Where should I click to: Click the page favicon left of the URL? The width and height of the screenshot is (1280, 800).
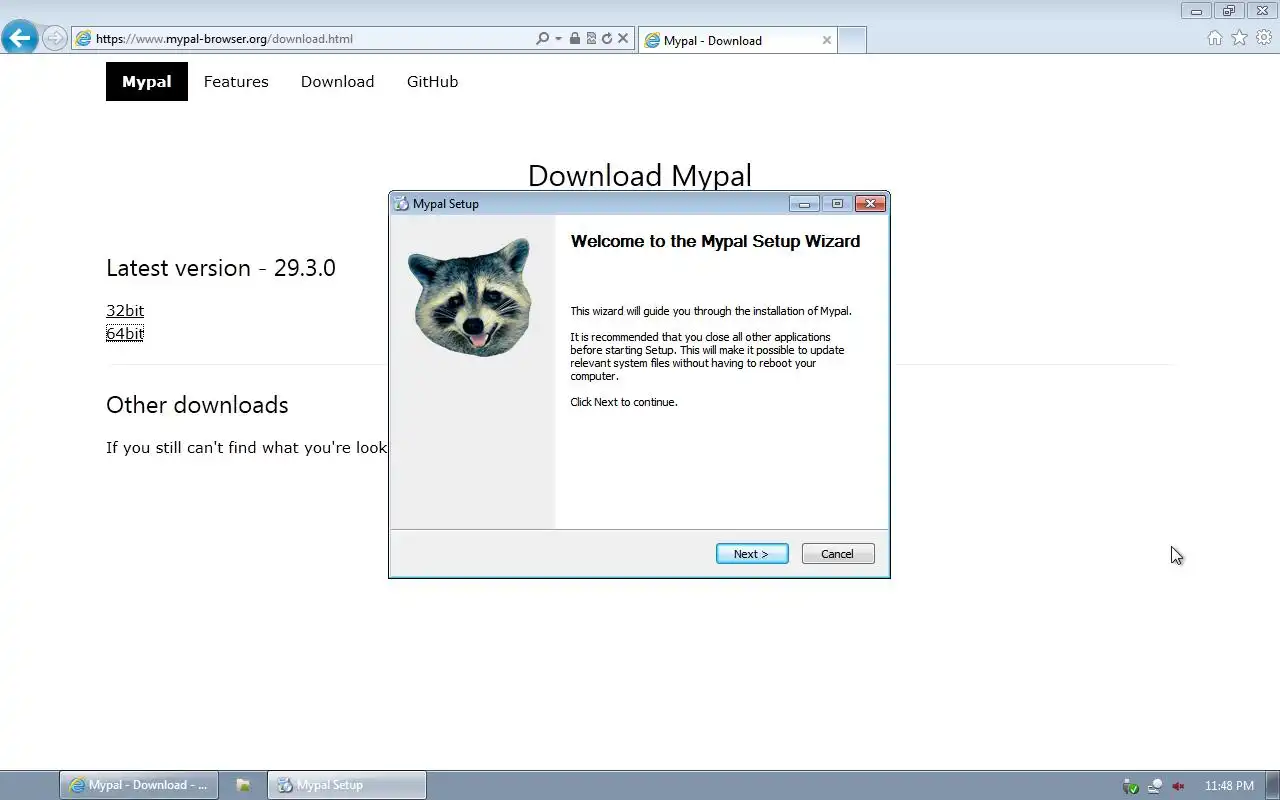[x=83, y=39]
